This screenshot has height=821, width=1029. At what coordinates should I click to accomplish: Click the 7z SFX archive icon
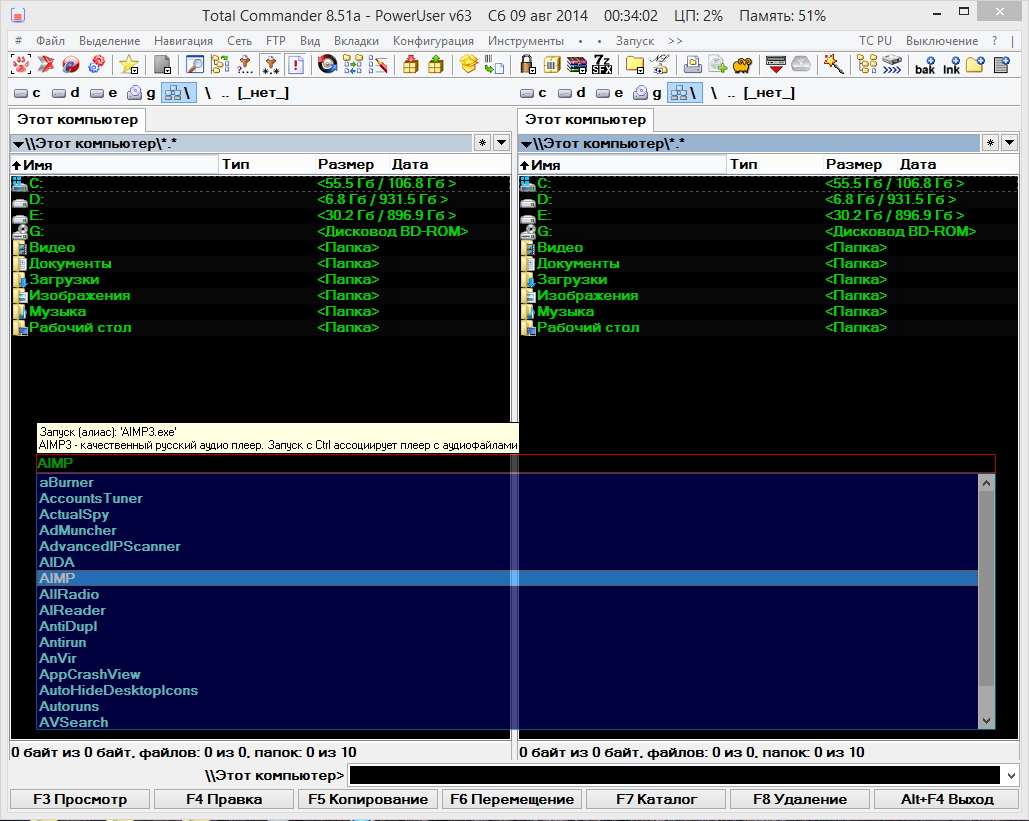(x=602, y=64)
